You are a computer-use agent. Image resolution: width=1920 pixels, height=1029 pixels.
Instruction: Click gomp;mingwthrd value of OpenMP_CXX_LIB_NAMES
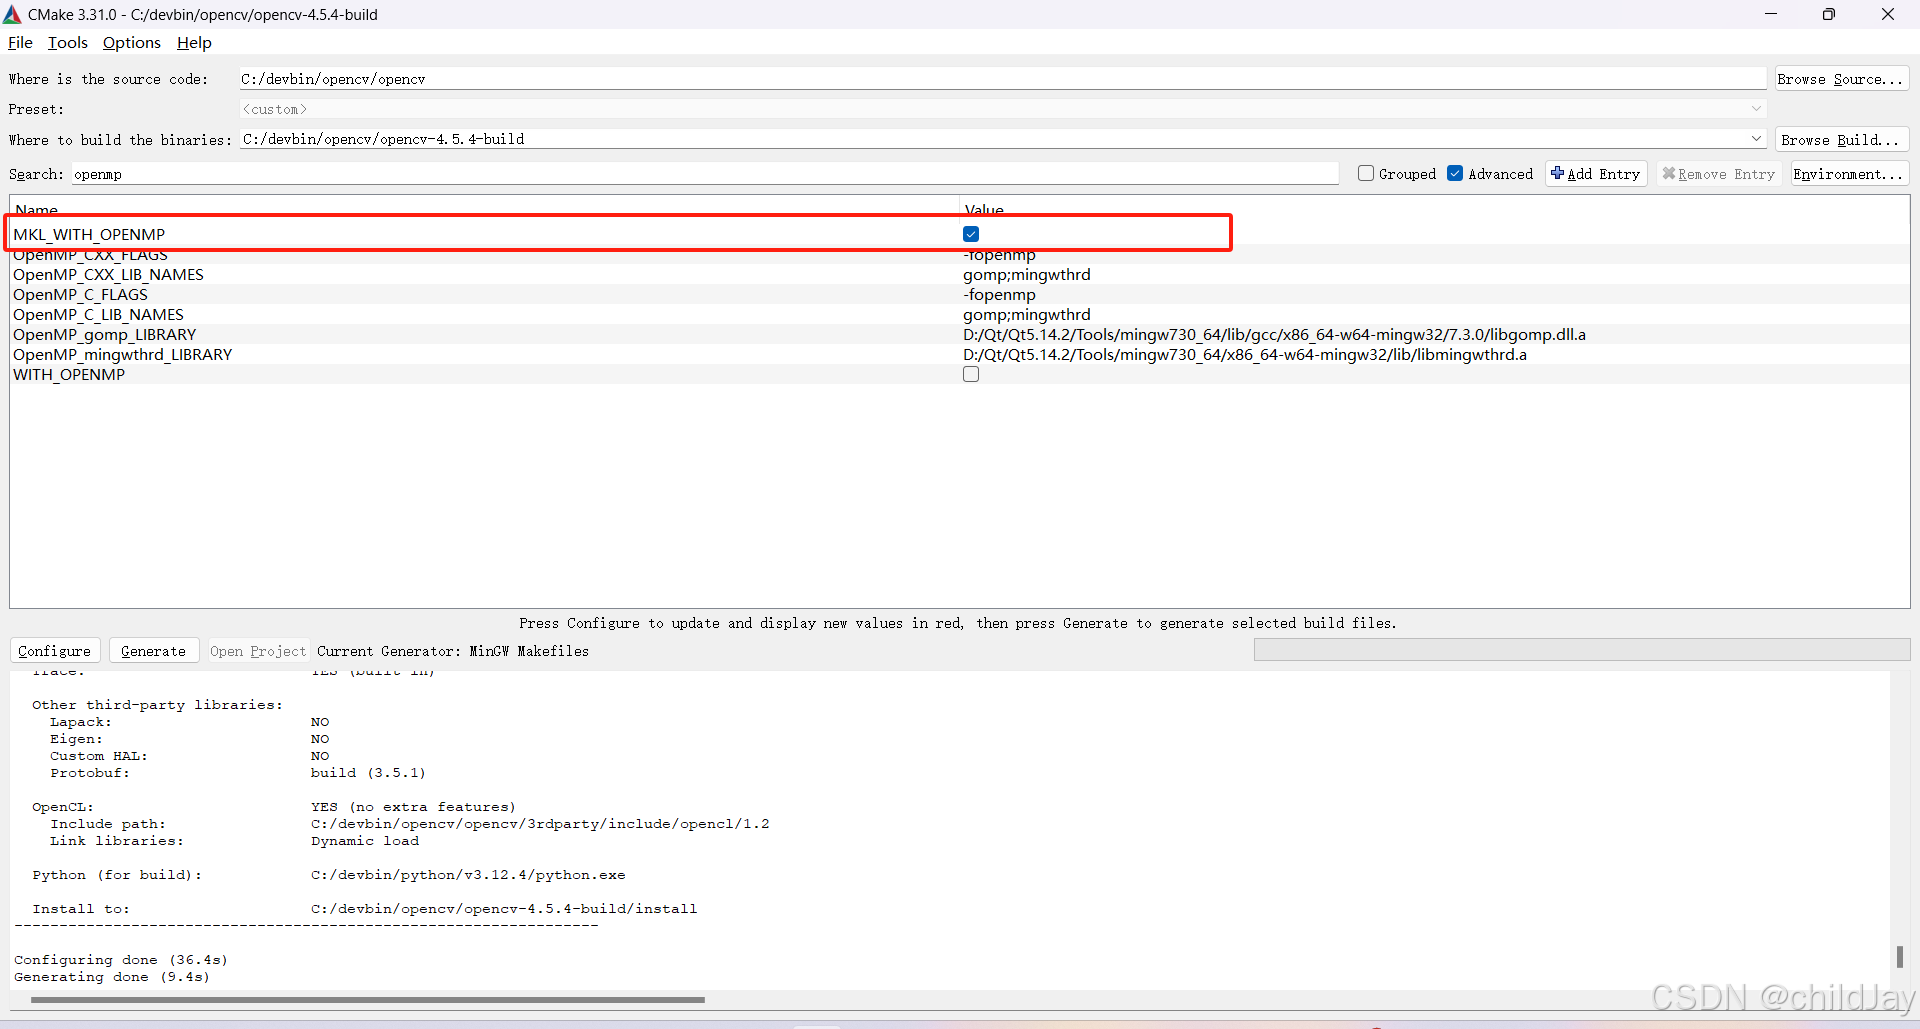[1027, 274]
